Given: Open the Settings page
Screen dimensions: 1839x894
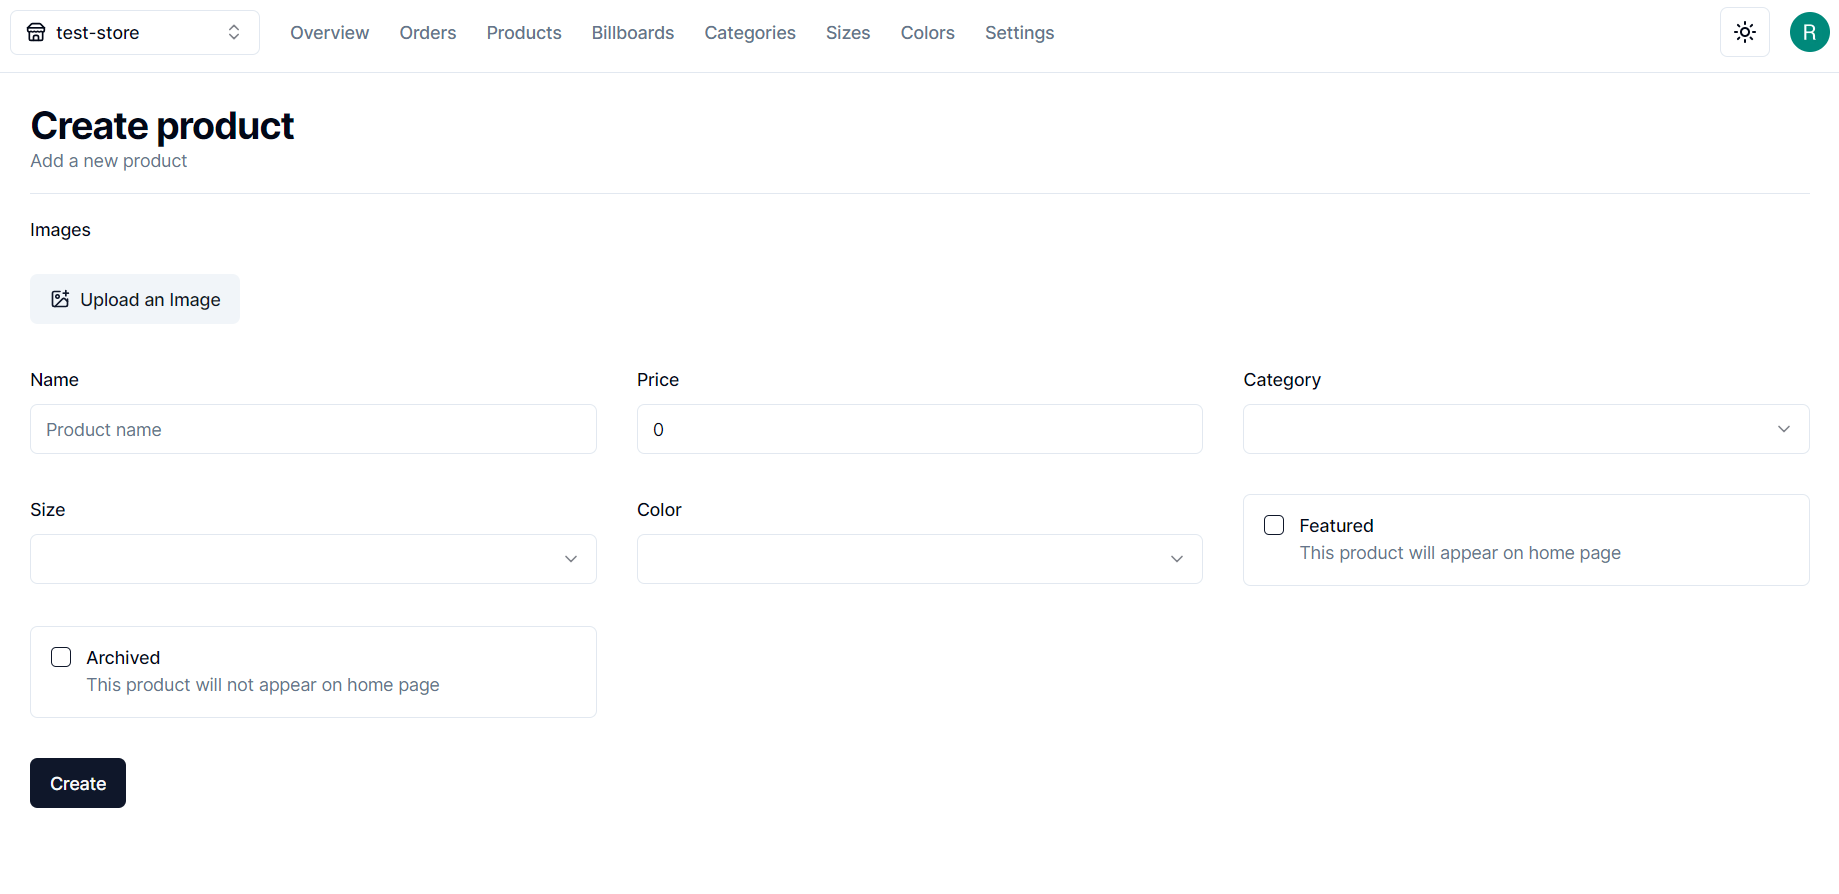Looking at the screenshot, I should click(x=1019, y=33).
